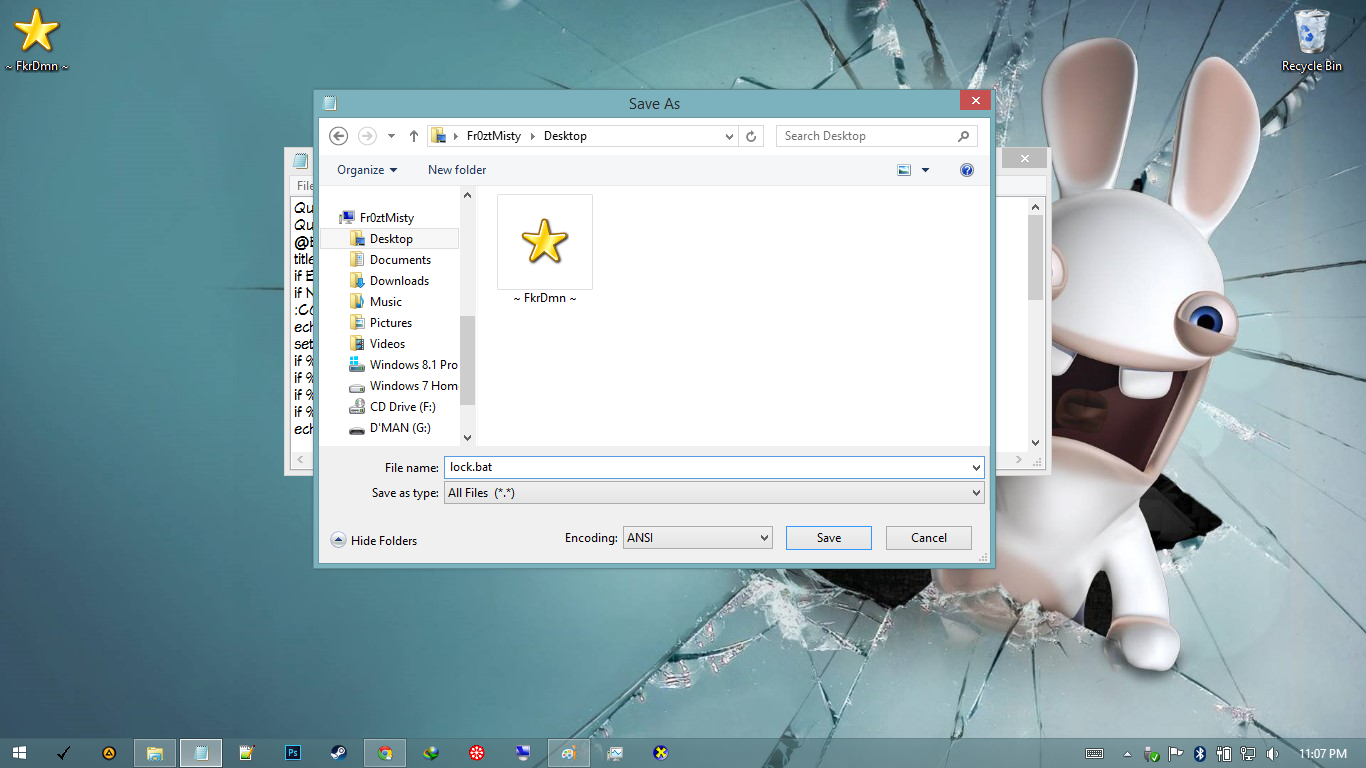Launch Steam from the taskbar
The height and width of the screenshot is (768, 1366).
(340, 753)
